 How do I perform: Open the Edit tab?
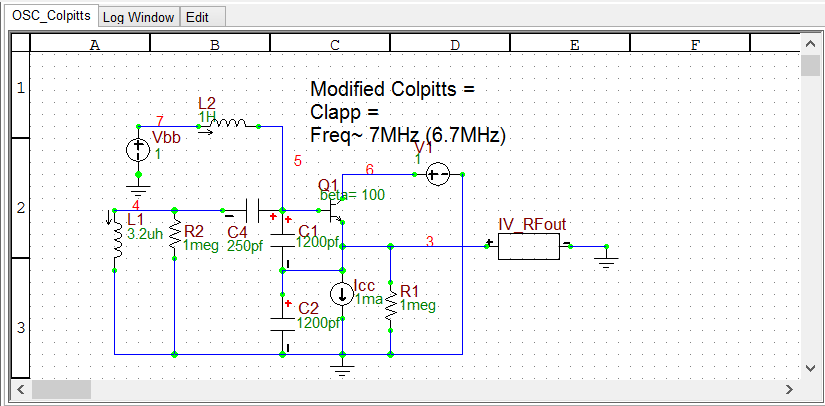197,17
